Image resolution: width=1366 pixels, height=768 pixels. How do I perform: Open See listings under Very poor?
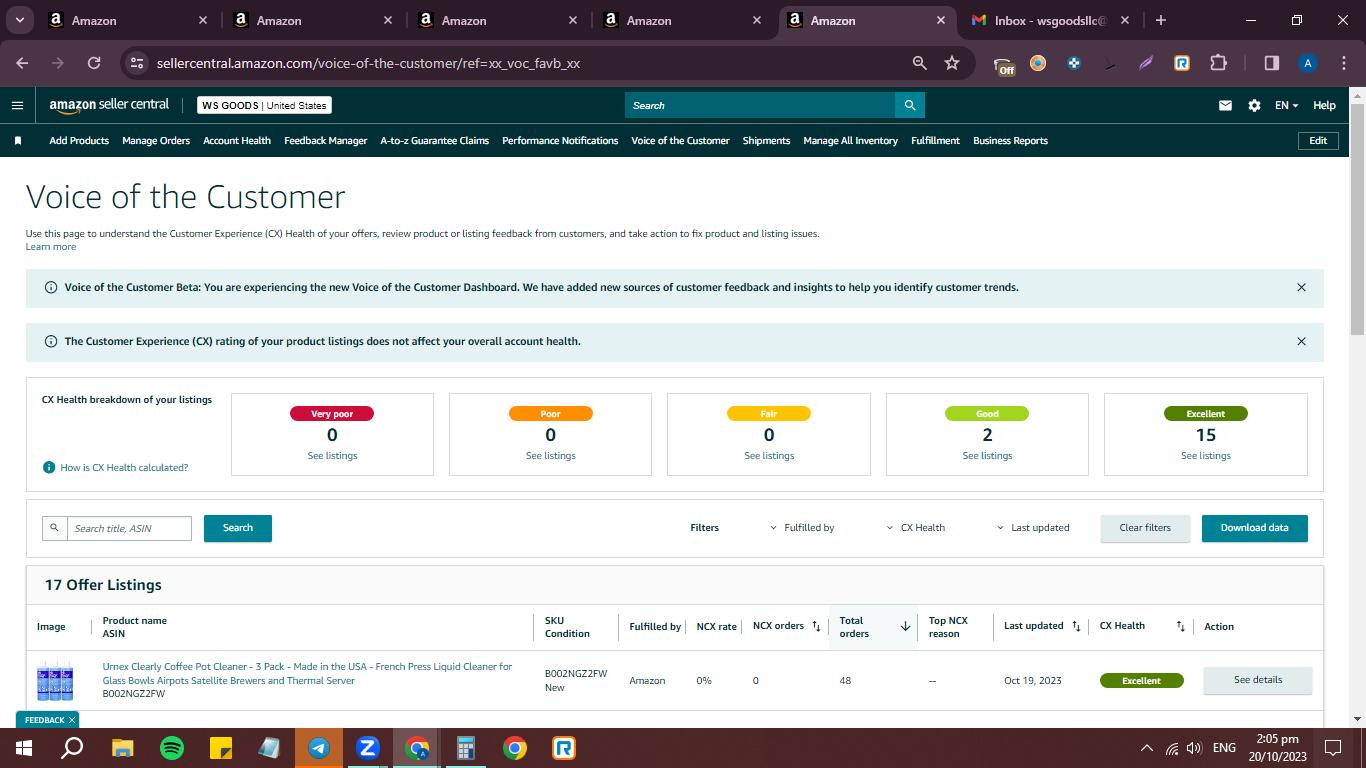[x=333, y=456]
